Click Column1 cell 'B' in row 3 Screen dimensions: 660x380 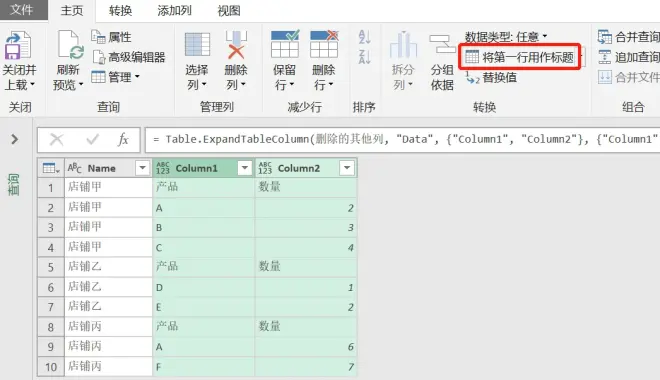pos(203,227)
